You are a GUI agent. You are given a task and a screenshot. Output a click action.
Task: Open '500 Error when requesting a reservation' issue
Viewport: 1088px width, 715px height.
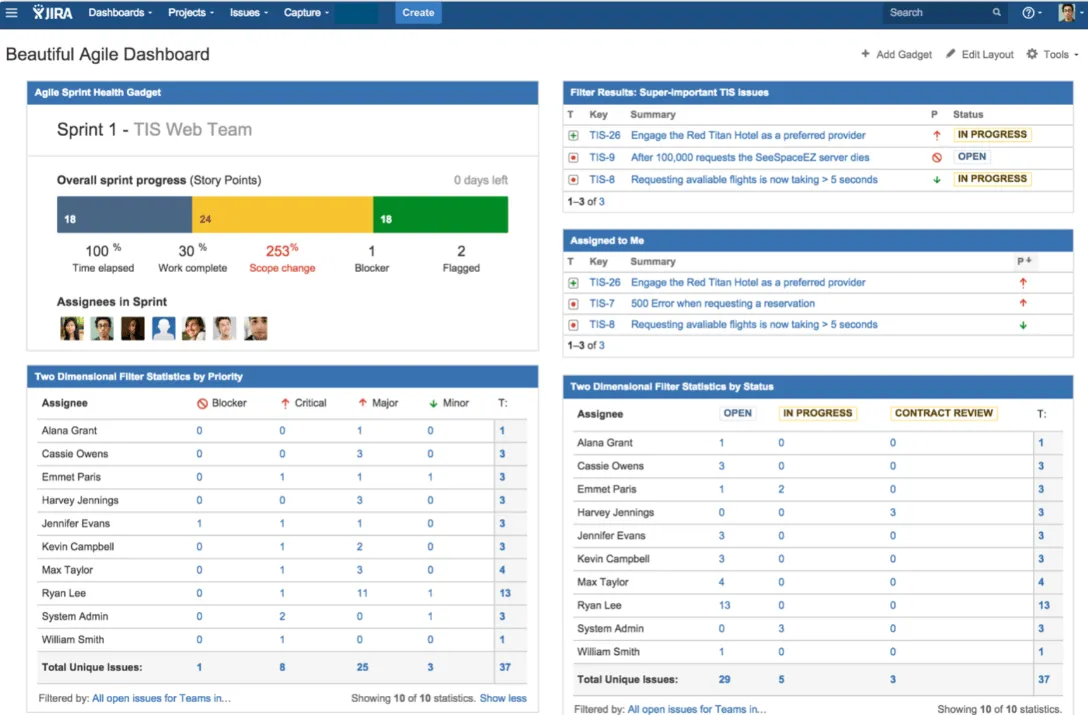click(722, 304)
